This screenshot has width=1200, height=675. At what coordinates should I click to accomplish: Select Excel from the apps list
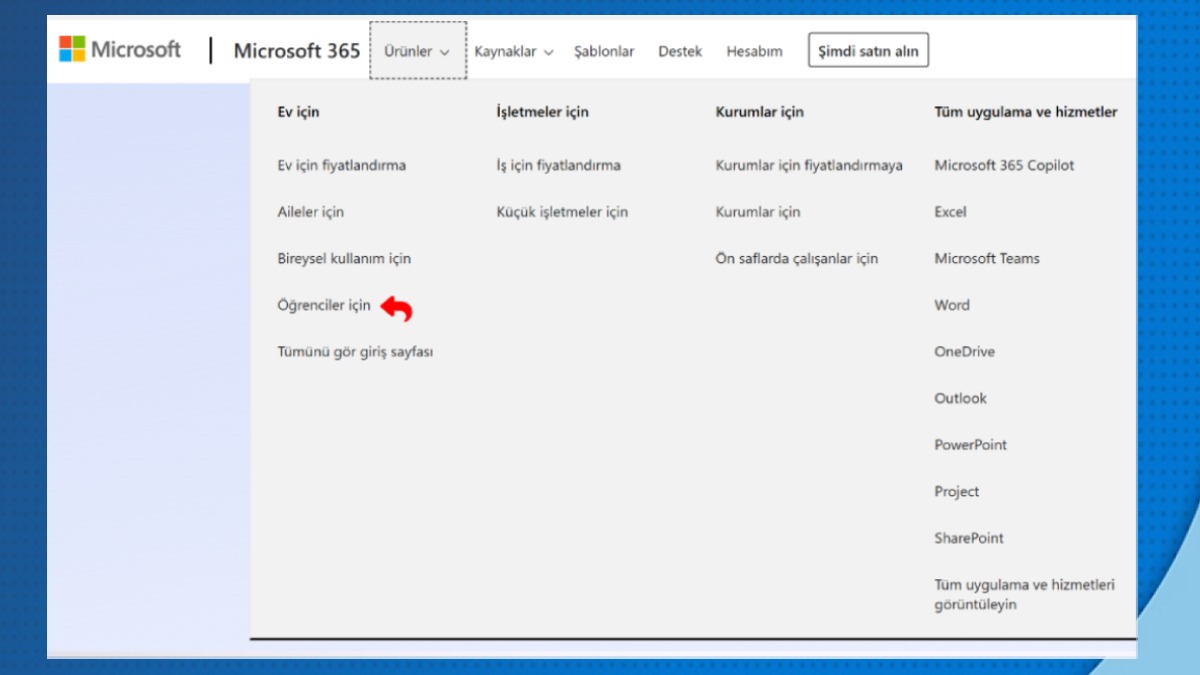pyautogui.click(x=950, y=212)
